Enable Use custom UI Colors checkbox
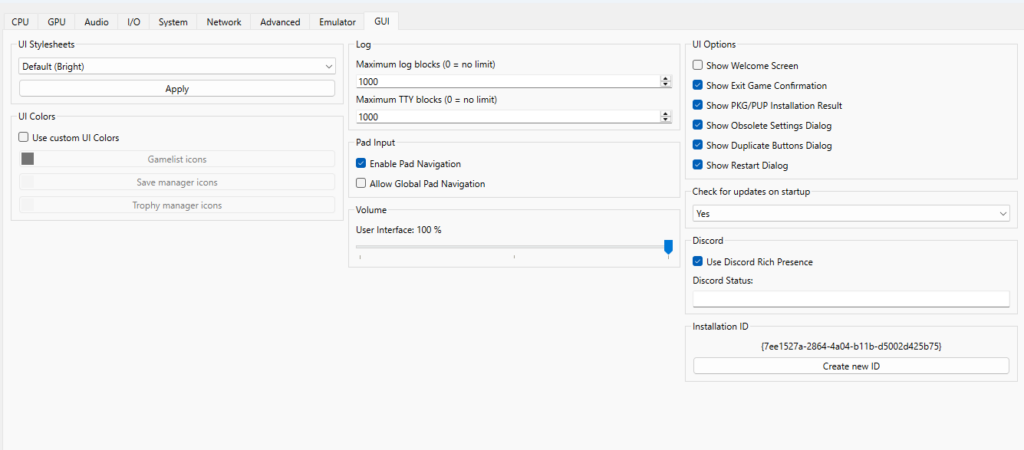Screen dimensions: 1024x450 click(x=25, y=138)
